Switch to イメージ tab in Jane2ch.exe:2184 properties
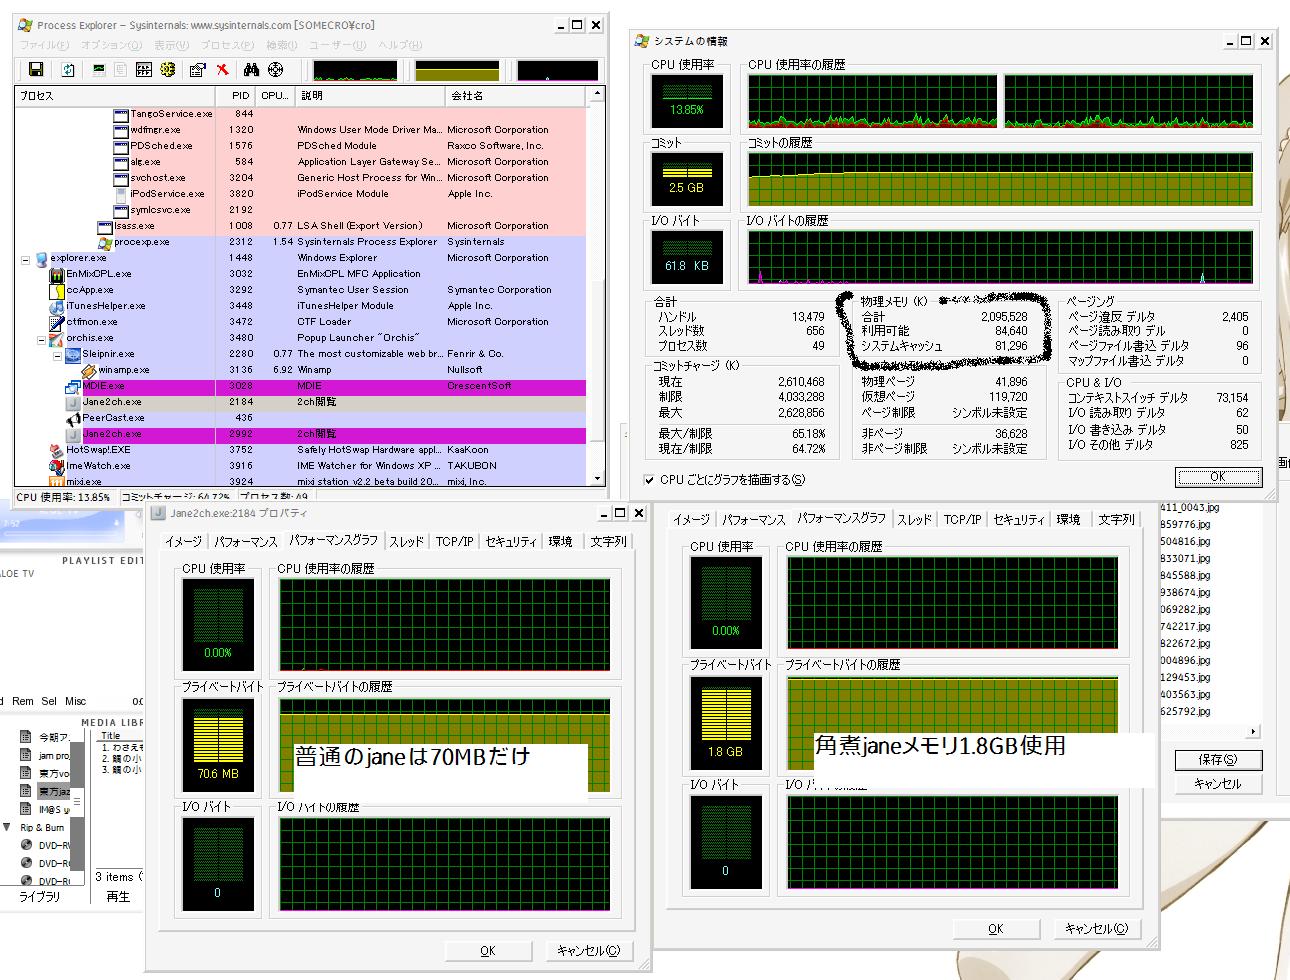This screenshot has height=980, width=1290. 183,541
